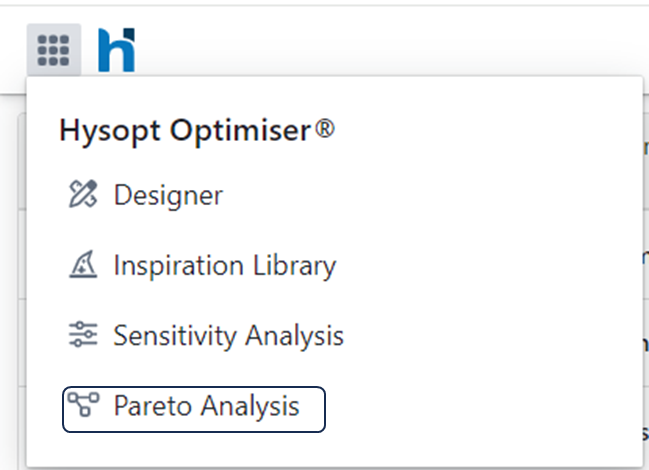Click the Sensitivity Analysis sliders icon

pos(82,336)
